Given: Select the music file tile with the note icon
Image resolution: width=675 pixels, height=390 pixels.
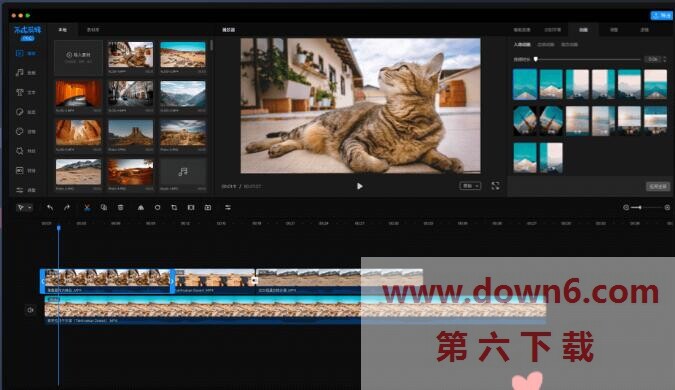Looking at the screenshot, I should (x=183, y=172).
